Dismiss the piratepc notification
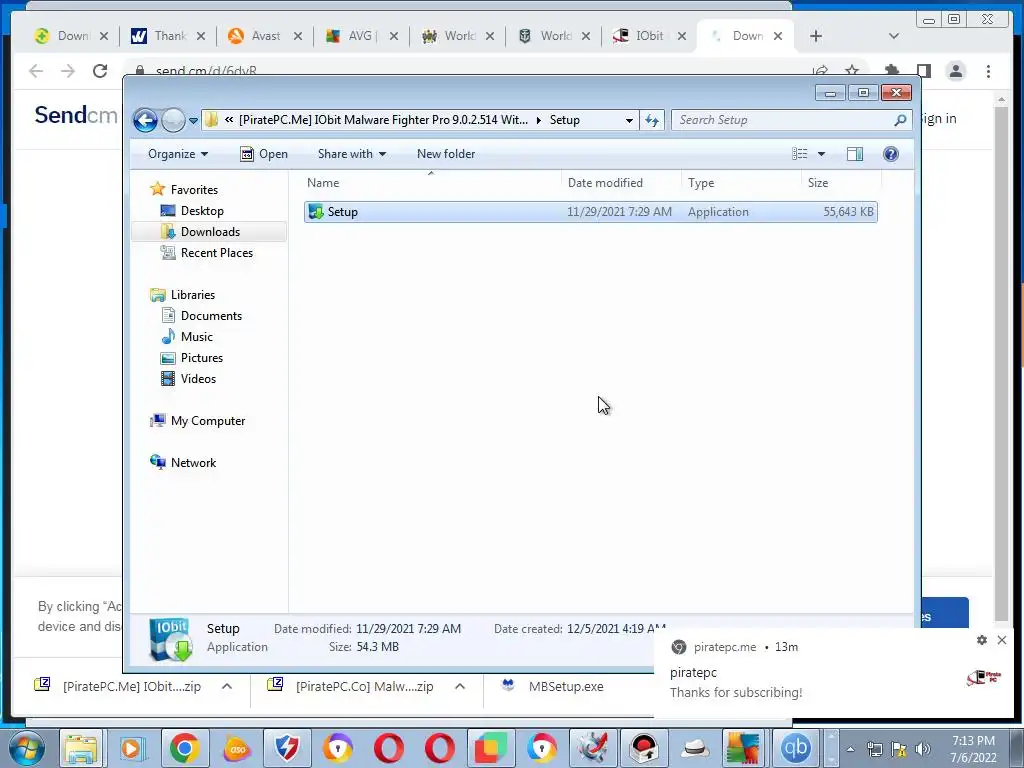This screenshot has height=768, width=1024. pos(1002,640)
